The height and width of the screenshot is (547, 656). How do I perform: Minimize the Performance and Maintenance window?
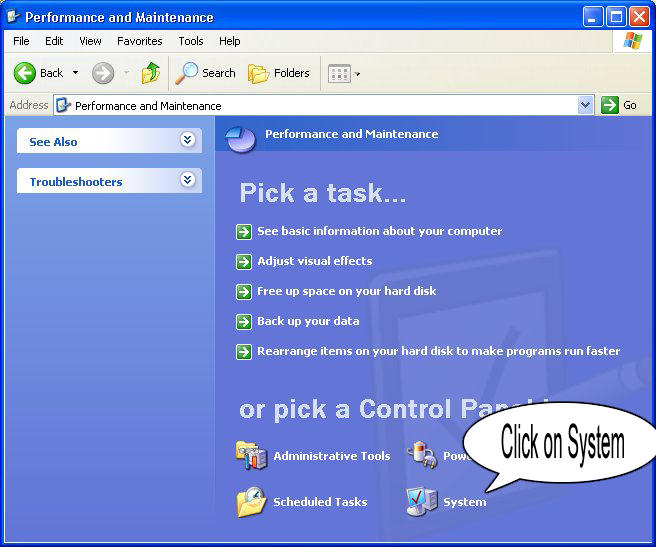click(x=593, y=17)
